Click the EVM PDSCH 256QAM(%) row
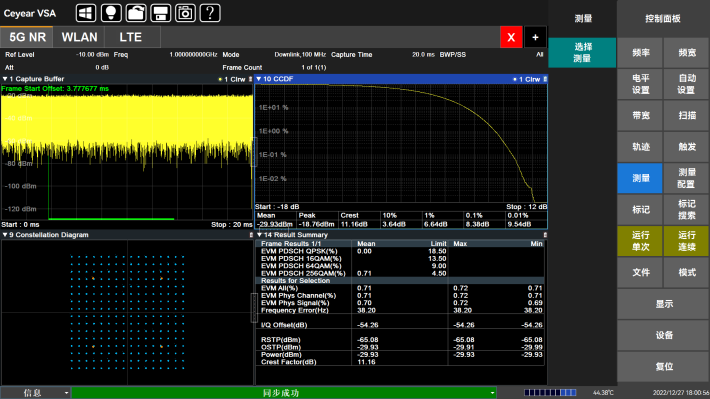This screenshot has height=399, width=710. [401, 274]
